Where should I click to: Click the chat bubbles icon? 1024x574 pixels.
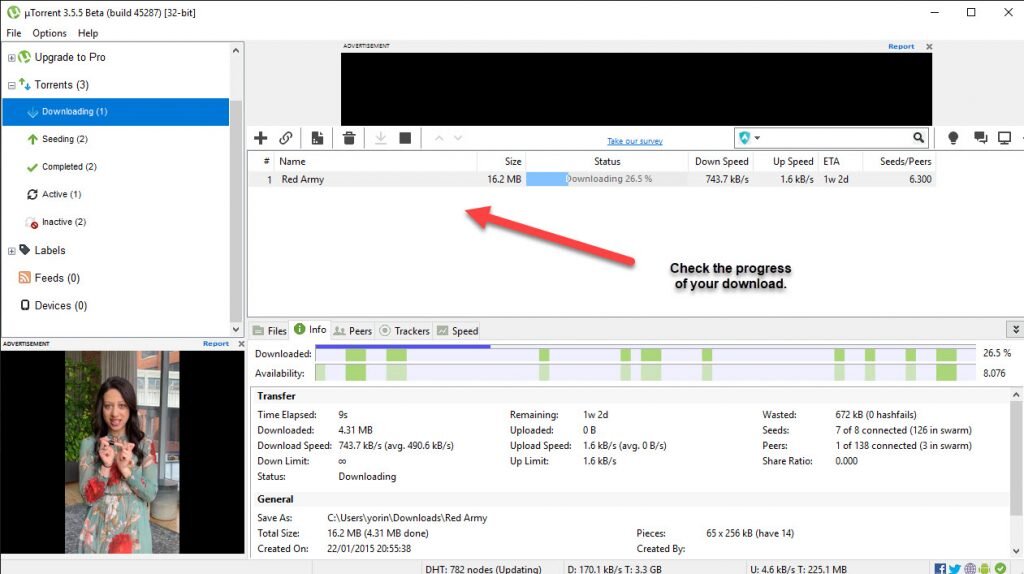pyautogui.click(x=980, y=138)
